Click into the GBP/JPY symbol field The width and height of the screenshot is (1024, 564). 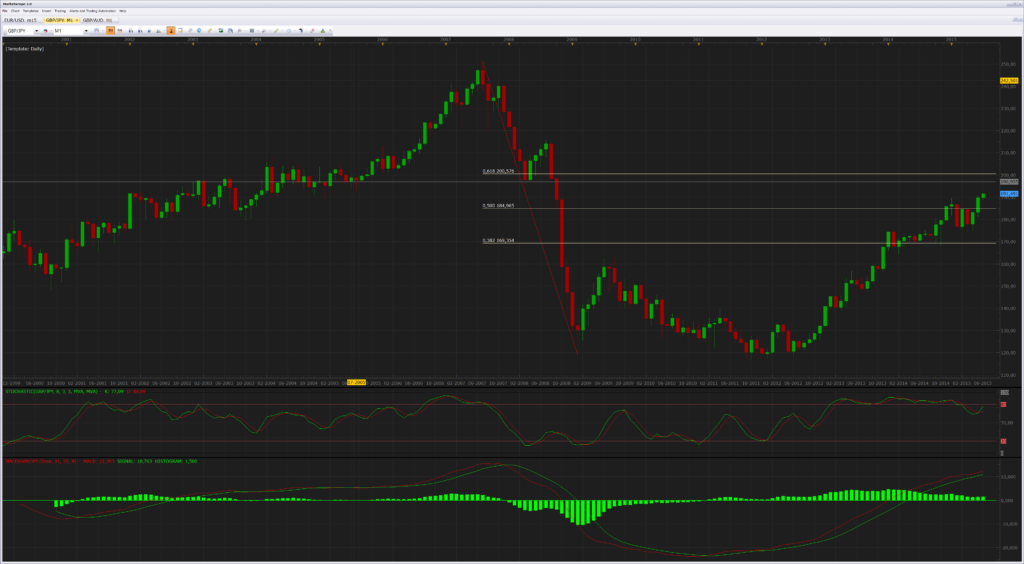(20, 31)
